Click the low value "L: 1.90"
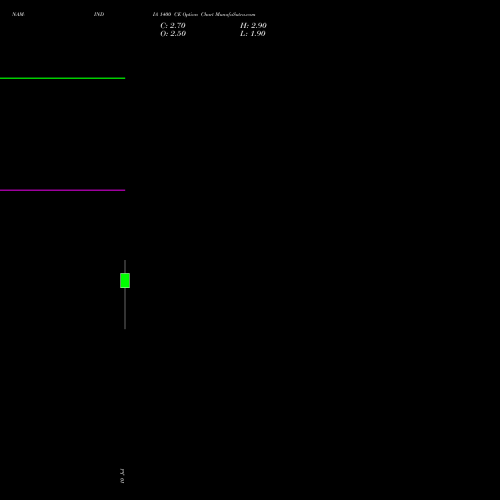This screenshot has width=500, height=500. pyautogui.click(x=253, y=34)
